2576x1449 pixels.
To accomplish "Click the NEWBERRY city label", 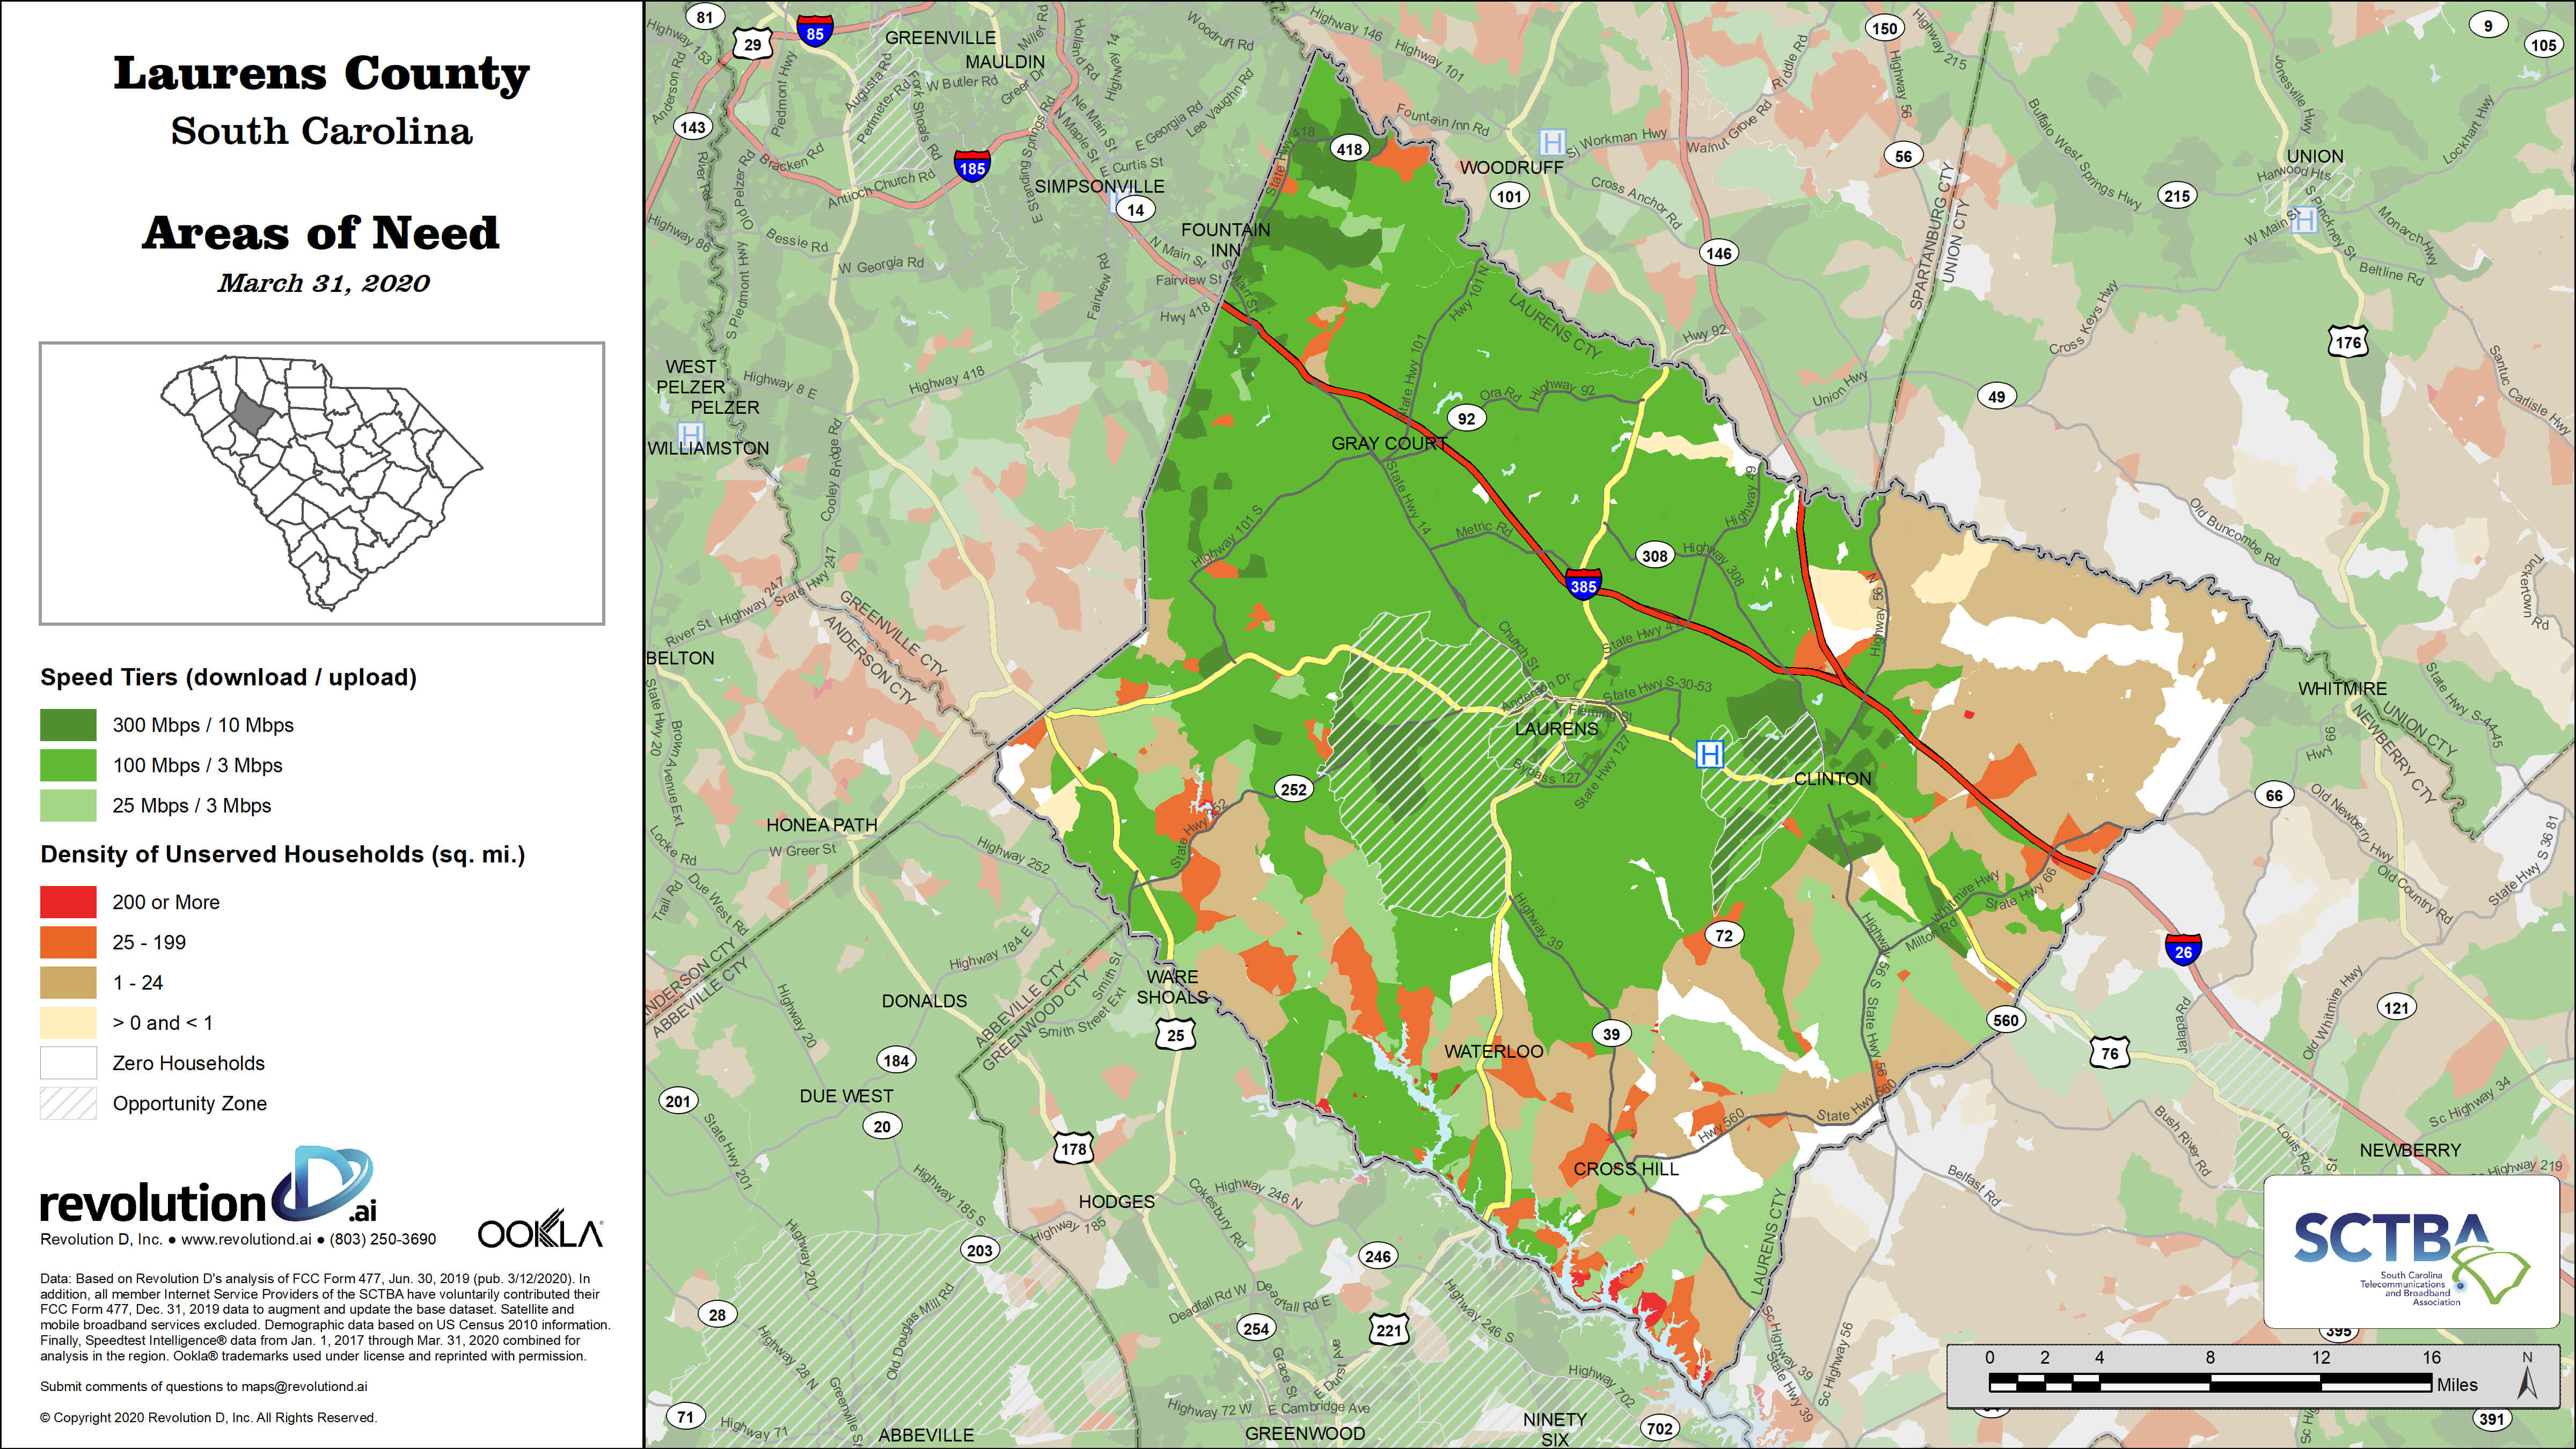I will pos(2410,1150).
